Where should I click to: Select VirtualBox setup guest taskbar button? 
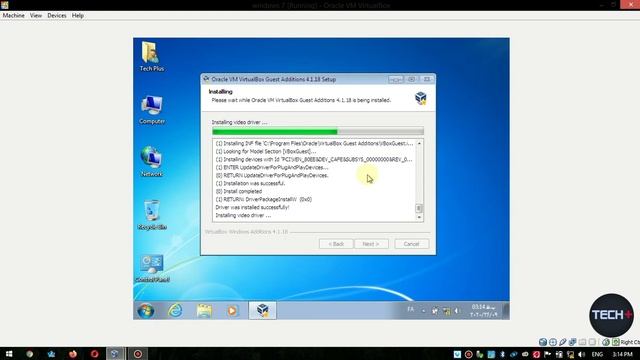(x=262, y=311)
